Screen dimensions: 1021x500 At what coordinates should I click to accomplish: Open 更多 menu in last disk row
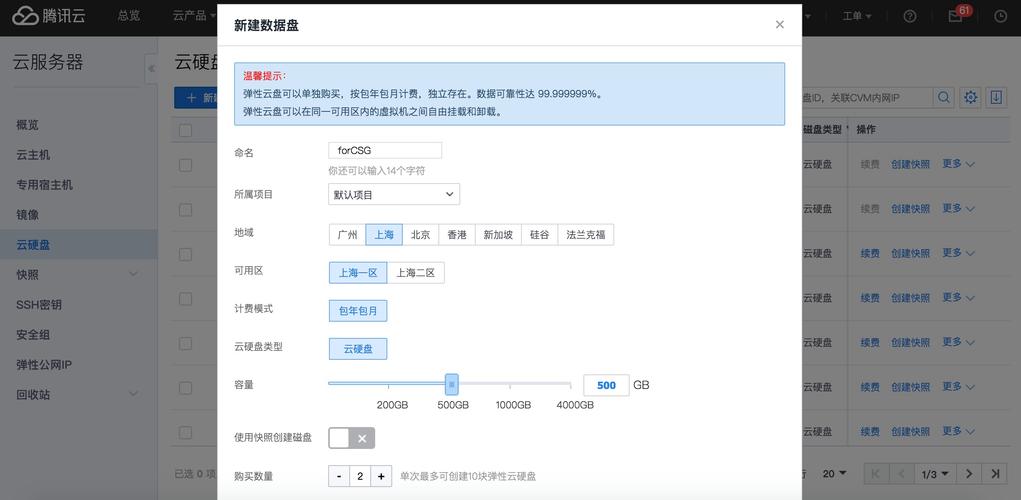[x=958, y=431]
